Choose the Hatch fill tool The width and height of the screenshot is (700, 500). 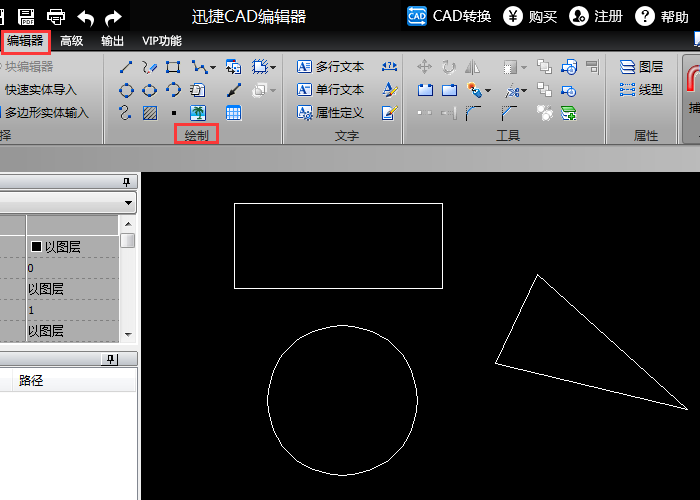150,113
